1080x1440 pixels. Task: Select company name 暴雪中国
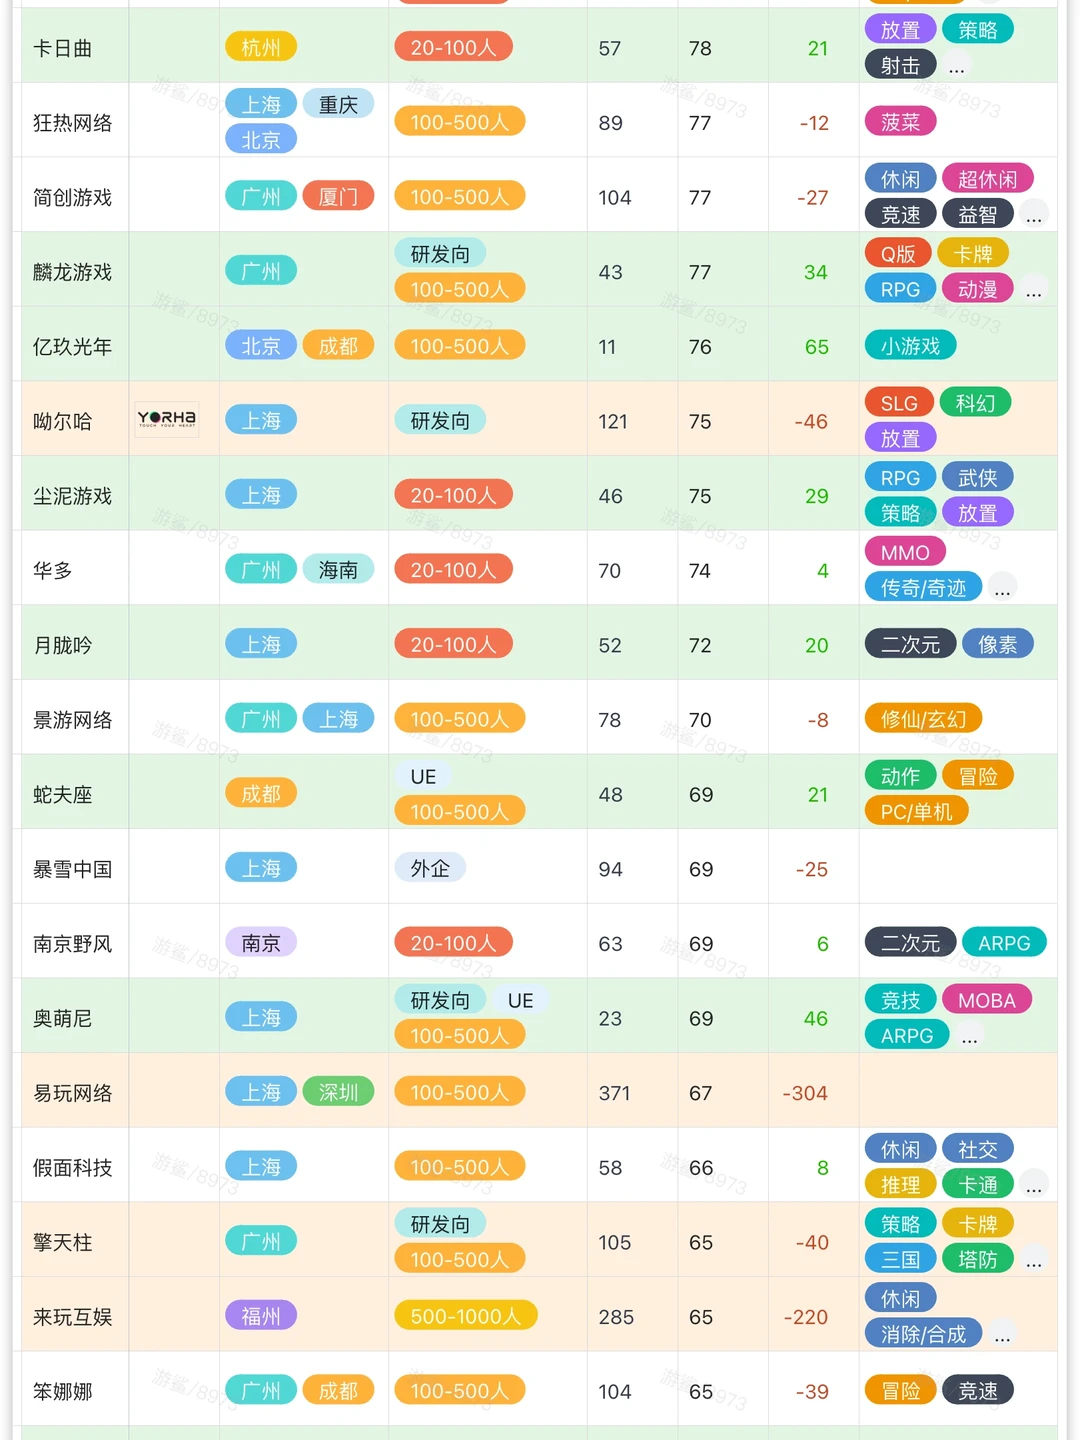click(72, 869)
